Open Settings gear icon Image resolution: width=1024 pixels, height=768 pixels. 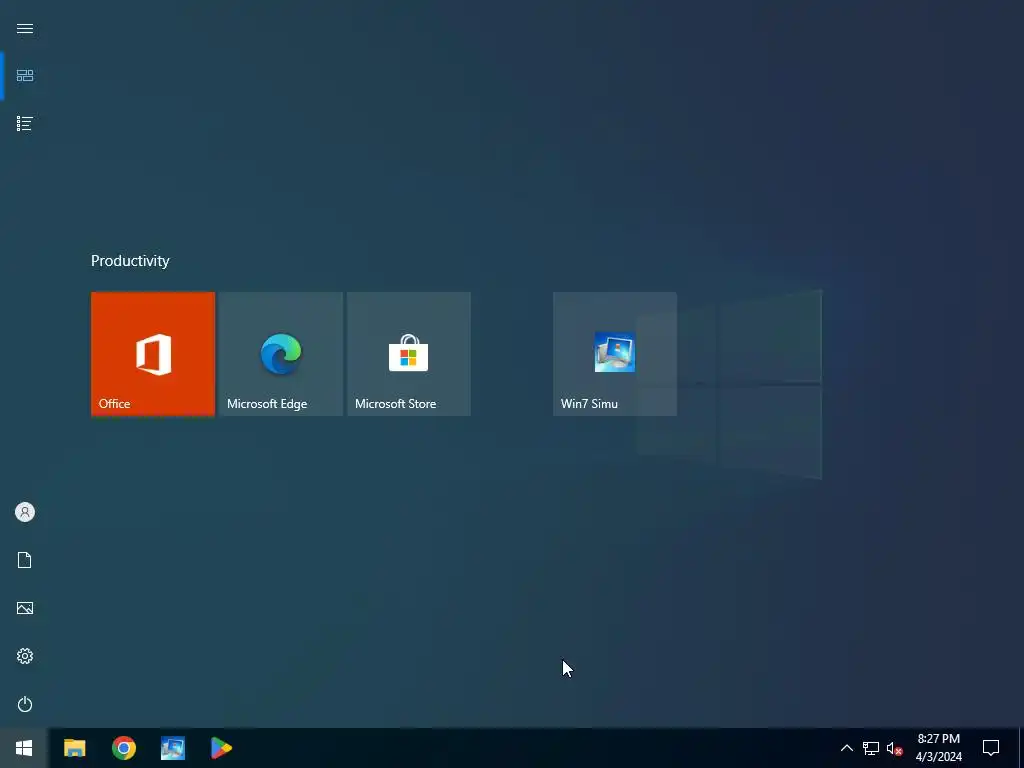[25, 656]
